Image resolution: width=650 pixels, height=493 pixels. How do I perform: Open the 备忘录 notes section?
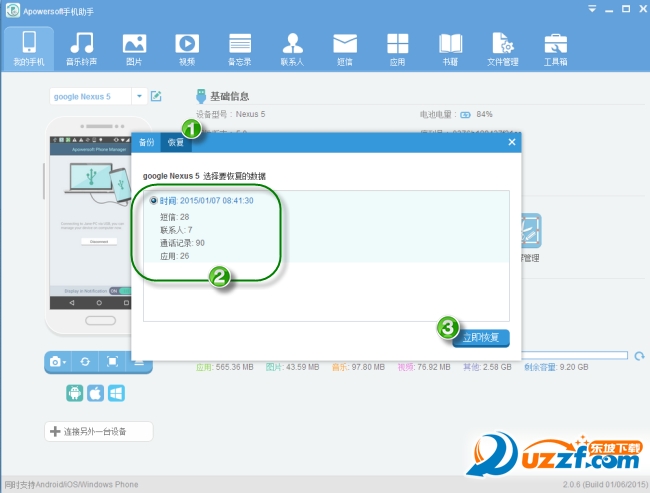point(240,49)
